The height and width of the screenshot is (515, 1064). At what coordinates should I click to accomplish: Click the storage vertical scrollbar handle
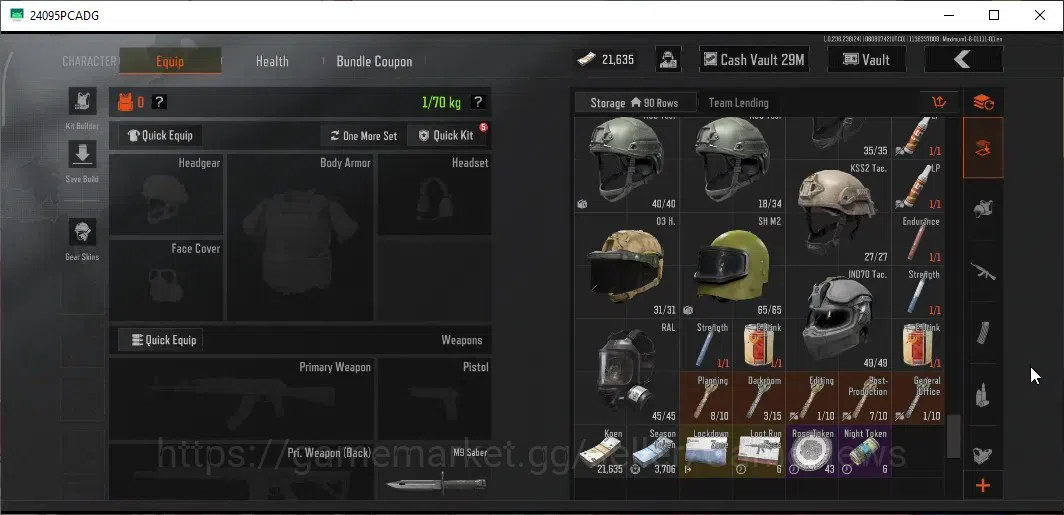[x=953, y=436]
